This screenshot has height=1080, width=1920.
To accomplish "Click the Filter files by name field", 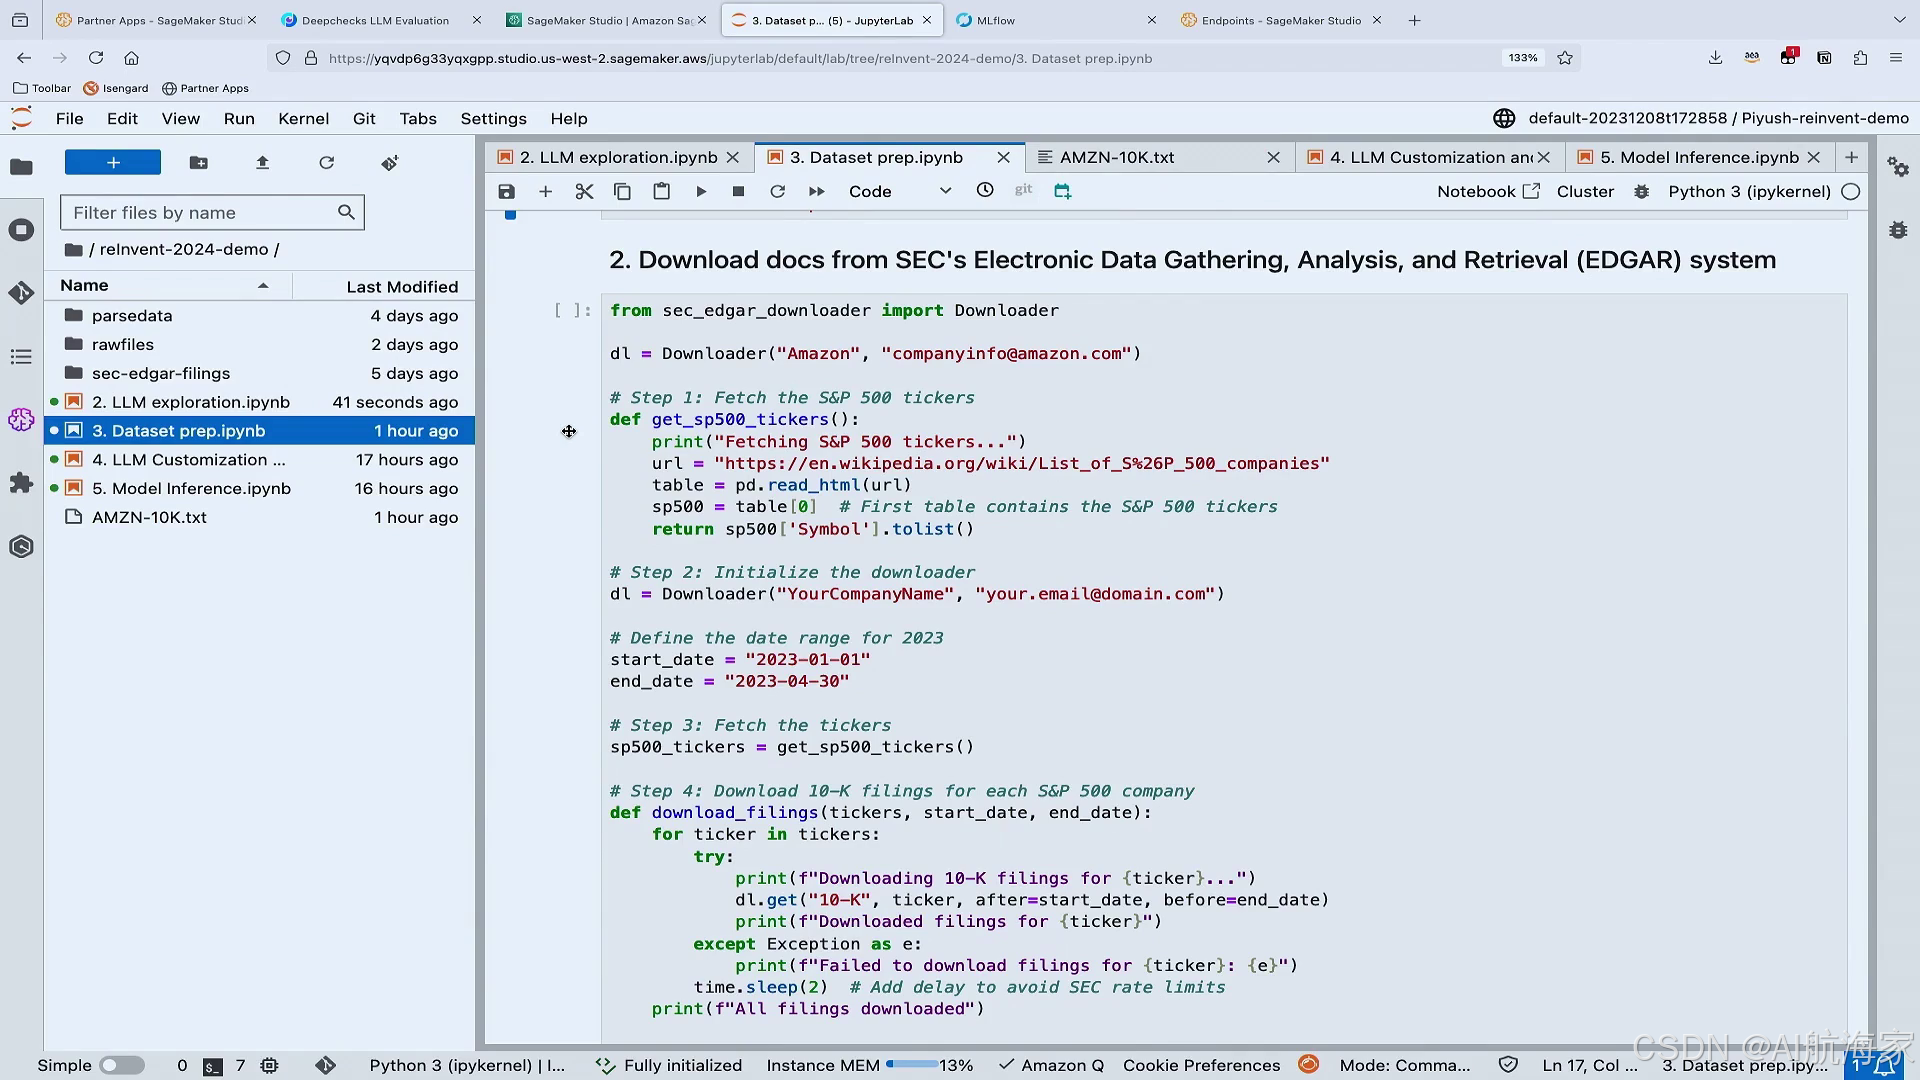I will 200,212.
